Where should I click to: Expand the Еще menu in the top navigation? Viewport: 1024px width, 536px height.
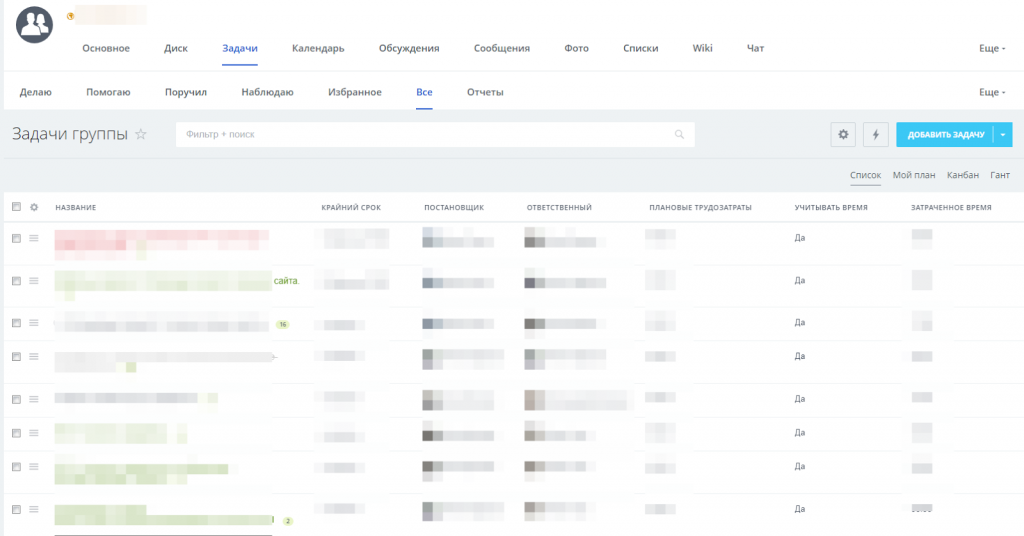(x=992, y=48)
